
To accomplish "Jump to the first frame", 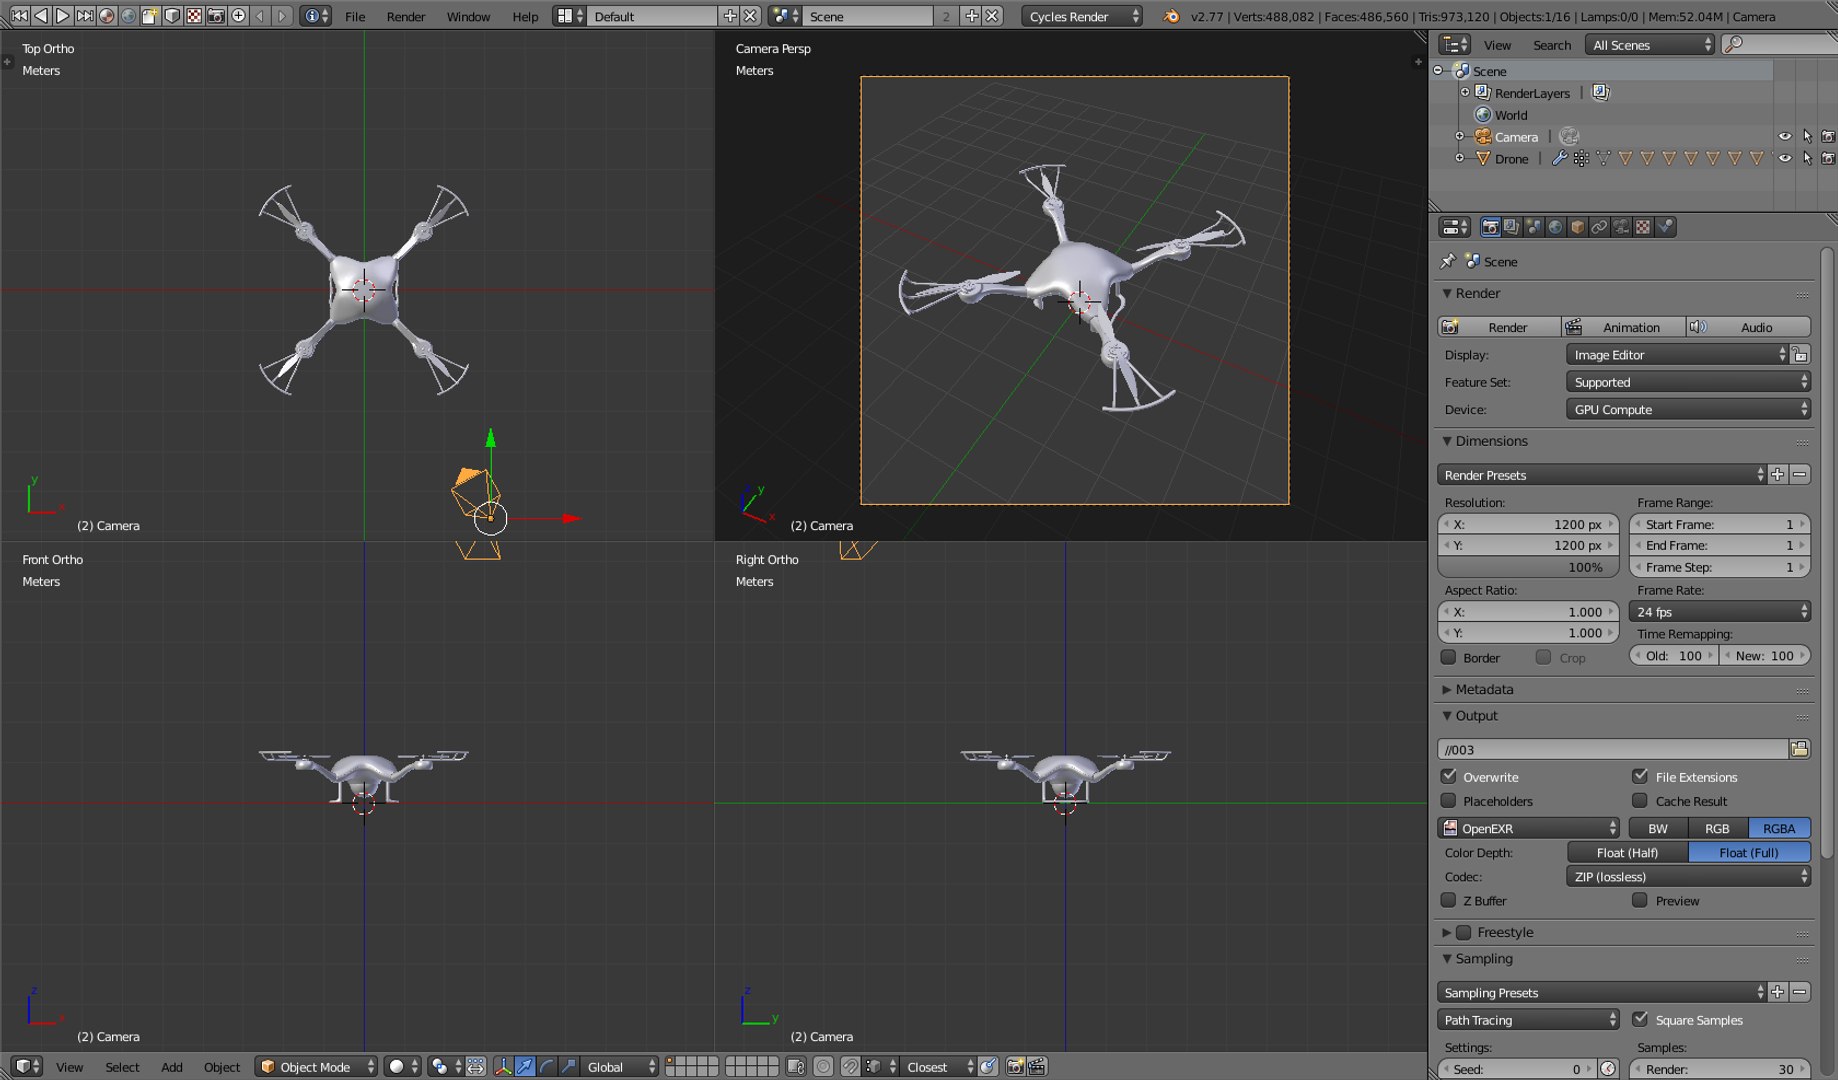I will 19,16.
